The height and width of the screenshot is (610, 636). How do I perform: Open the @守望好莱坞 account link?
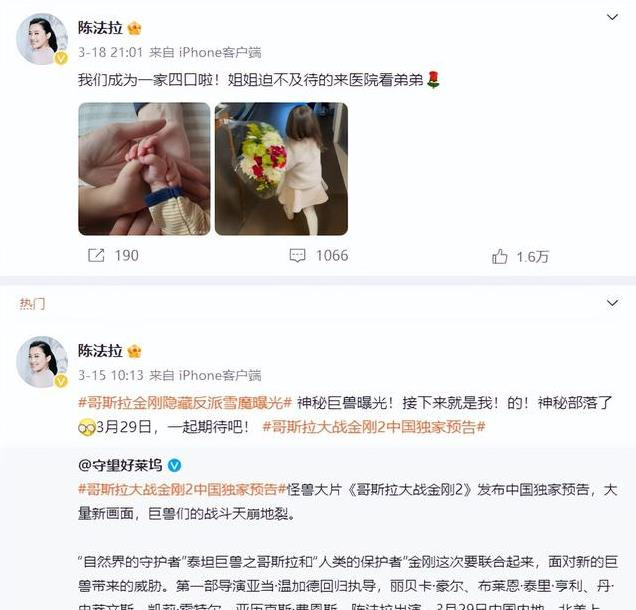tap(120, 465)
